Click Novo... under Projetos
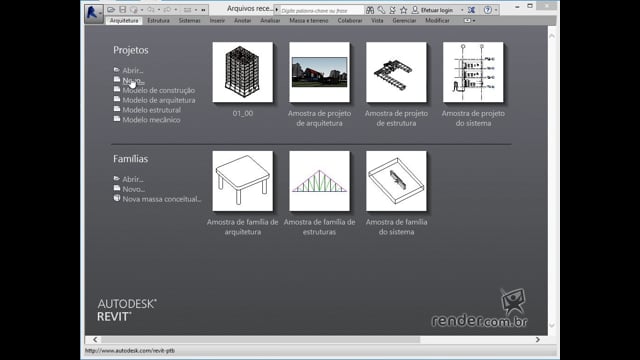The image size is (640, 360). [133, 80]
